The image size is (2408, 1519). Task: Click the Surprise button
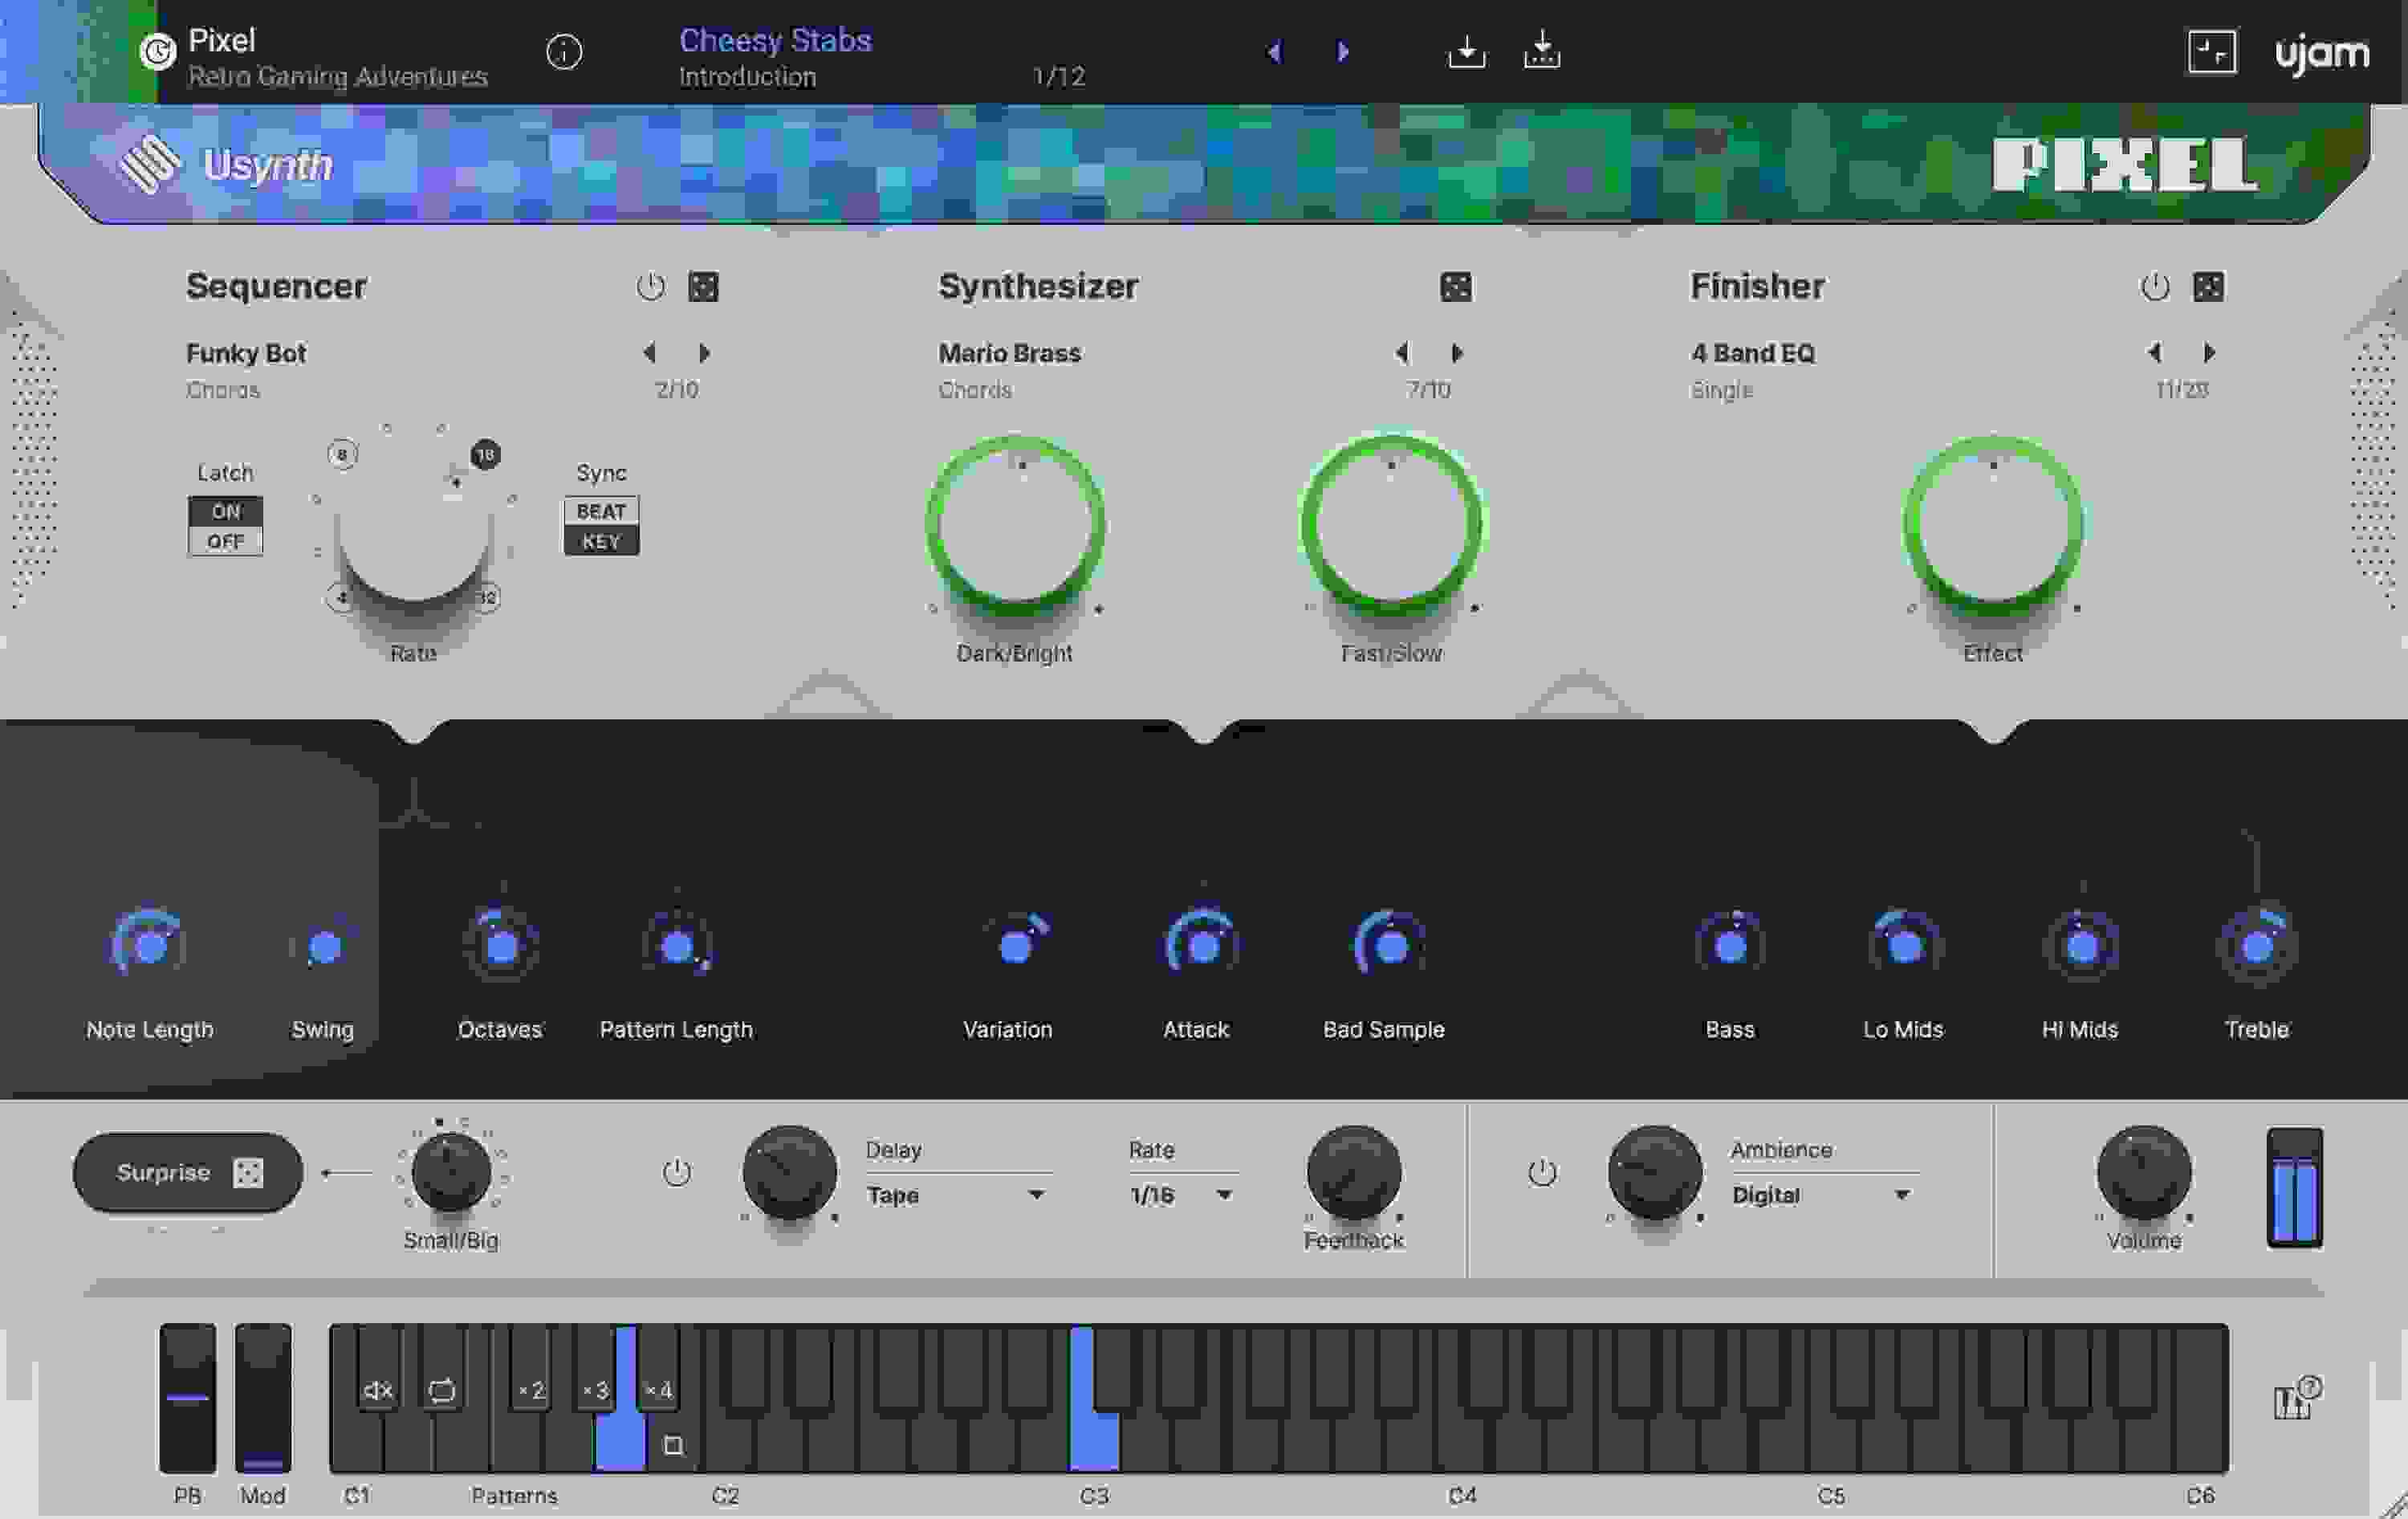pos(186,1172)
